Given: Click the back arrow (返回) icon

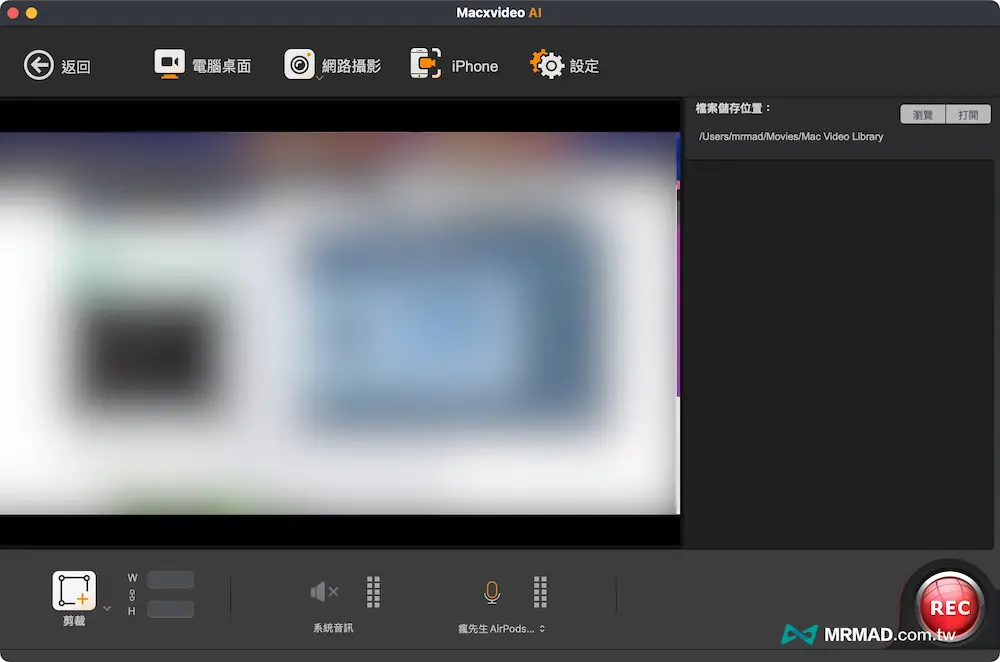Looking at the screenshot, I should coord(39,66).
